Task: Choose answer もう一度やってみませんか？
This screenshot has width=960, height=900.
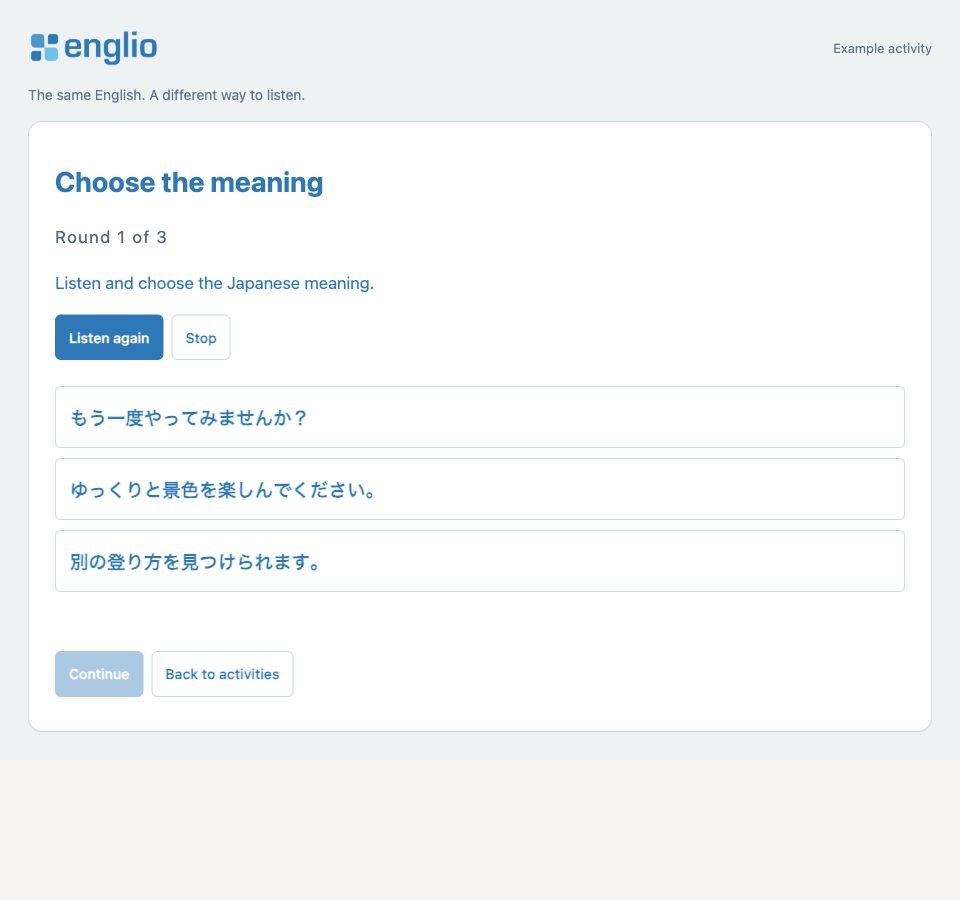Action: (x=480, y=417)
